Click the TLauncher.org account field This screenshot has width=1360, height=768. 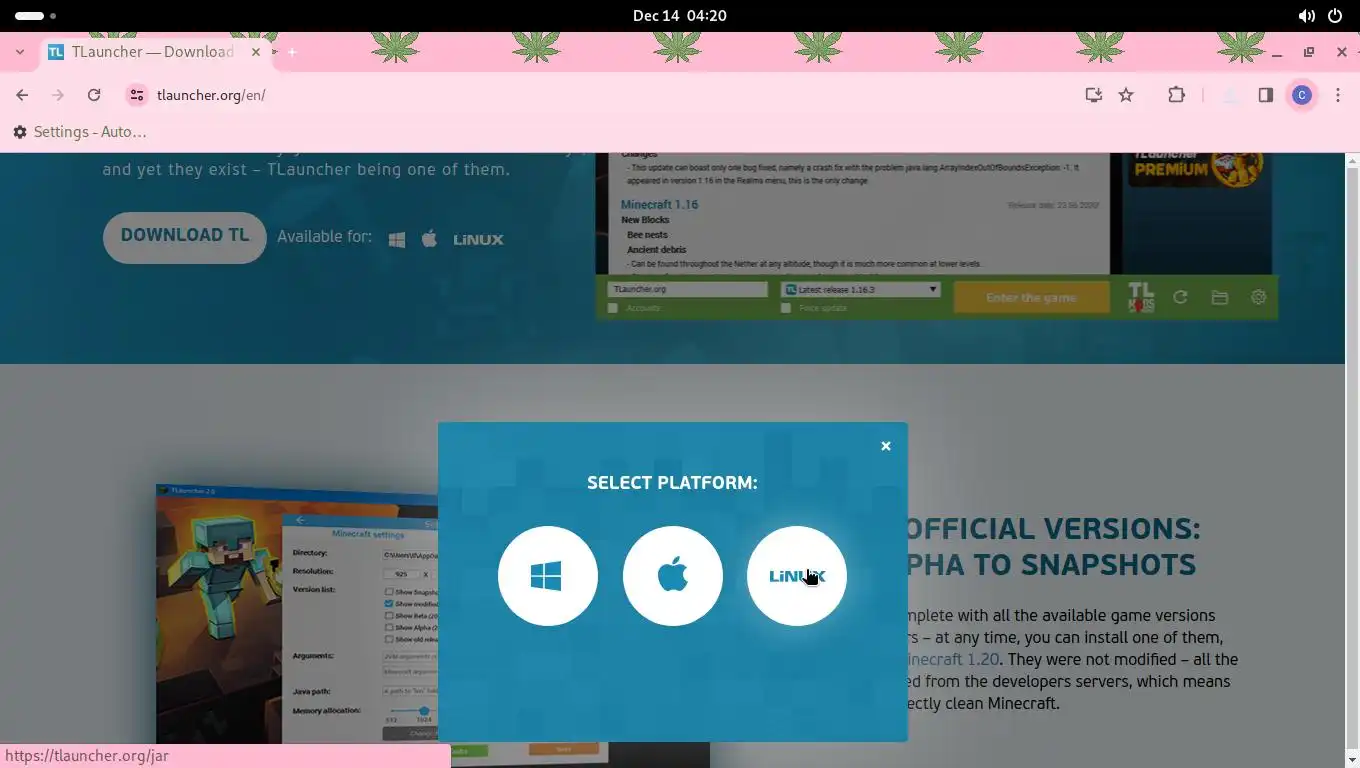[x=688, y=289]
